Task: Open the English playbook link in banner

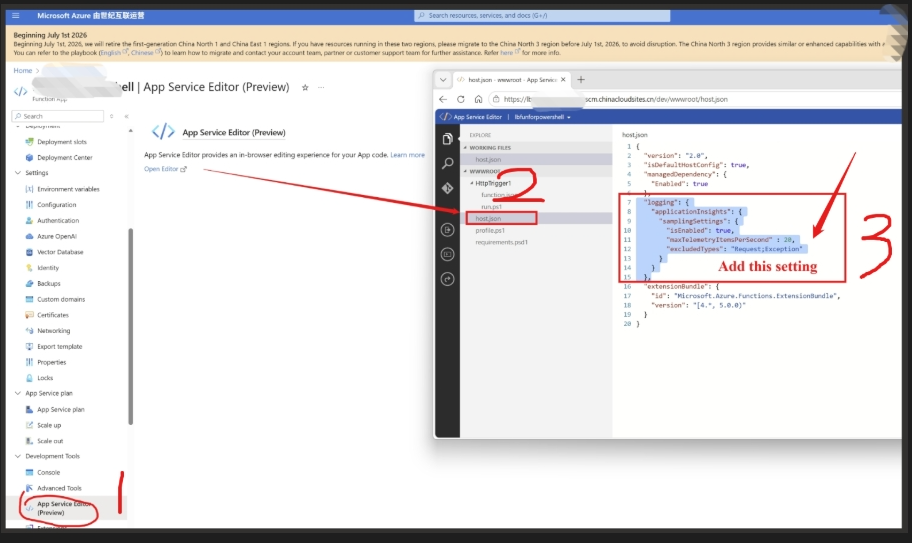Action: (111, 53)
